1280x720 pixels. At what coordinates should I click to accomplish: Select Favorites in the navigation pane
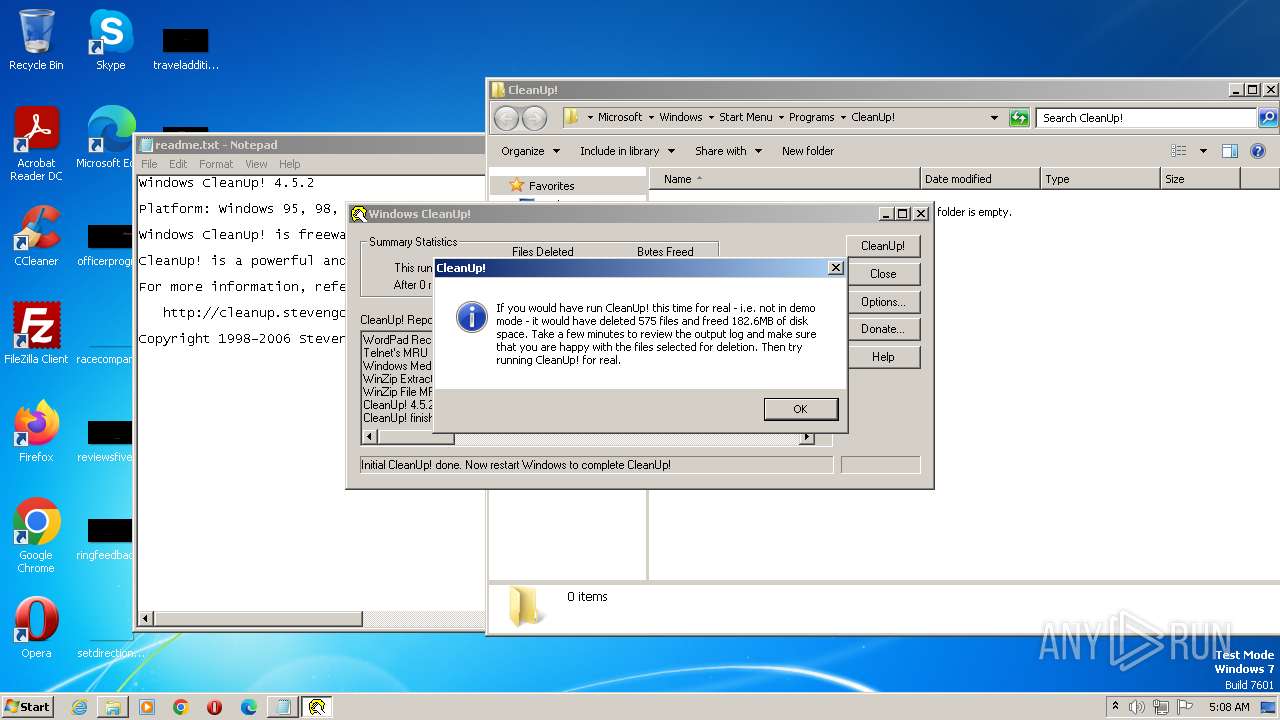(551, 185)
